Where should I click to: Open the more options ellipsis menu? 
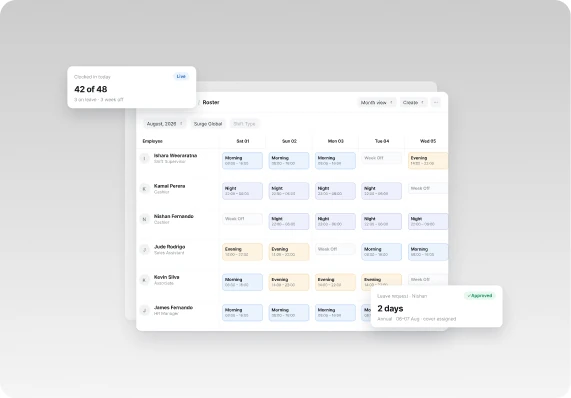click(436, 103)
